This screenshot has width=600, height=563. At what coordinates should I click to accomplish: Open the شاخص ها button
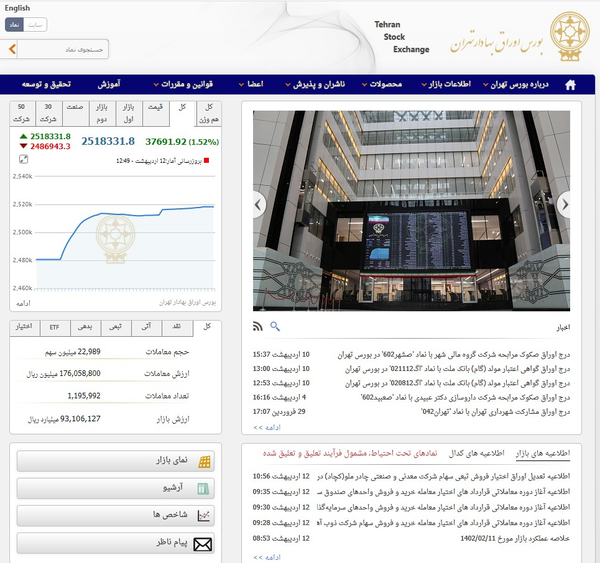point(116,516)
